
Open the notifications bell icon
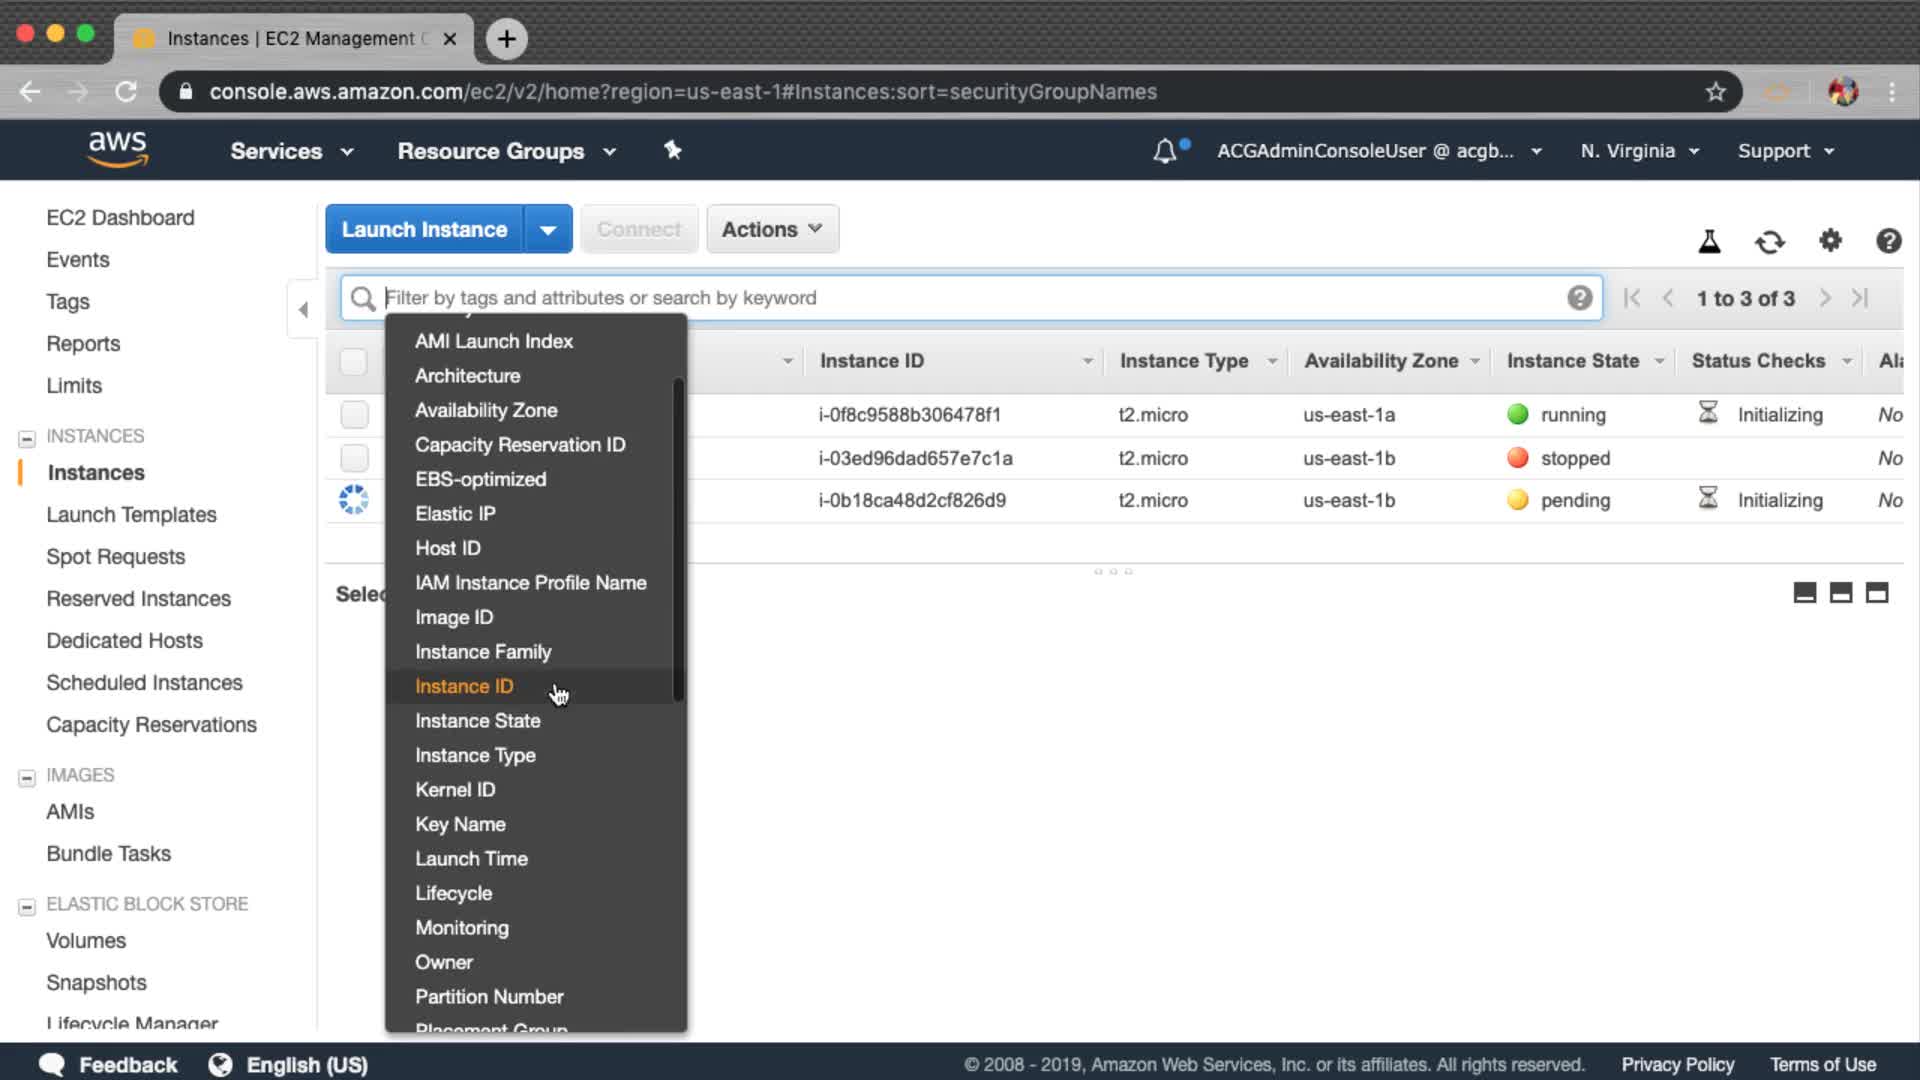tap(1165, 151)
